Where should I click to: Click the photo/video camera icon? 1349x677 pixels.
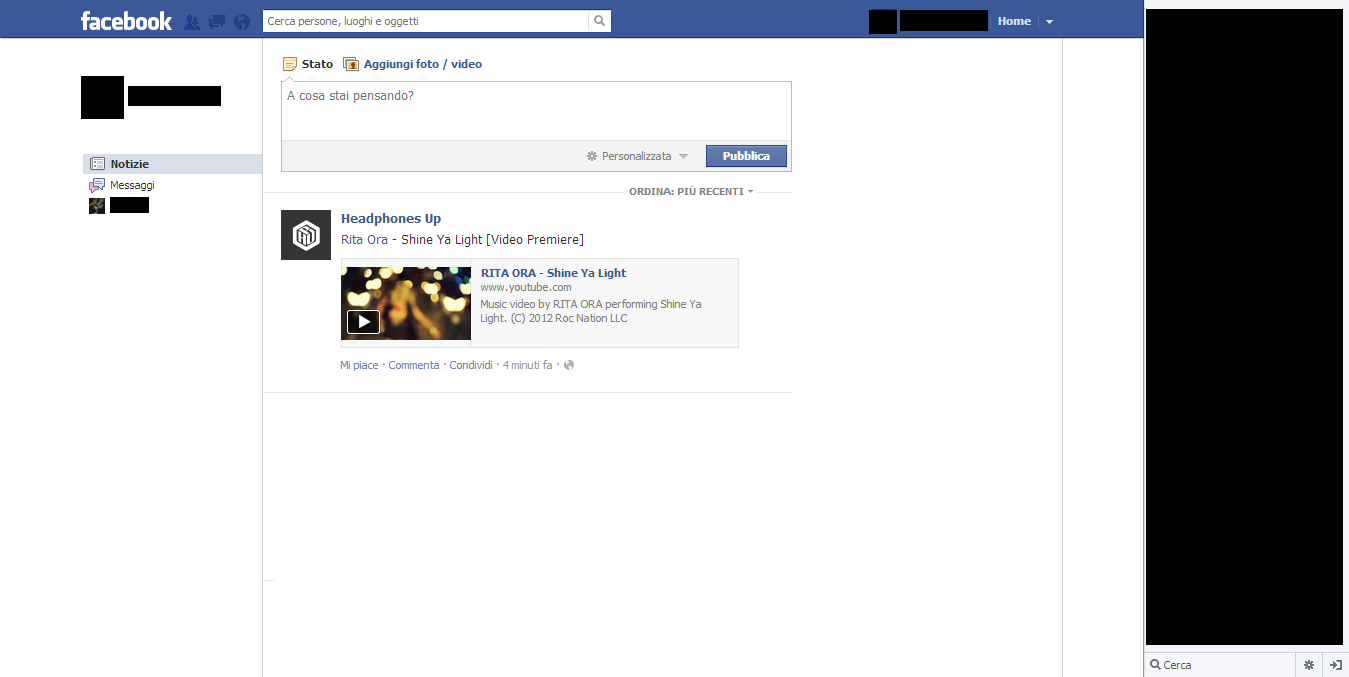[351, 64]
